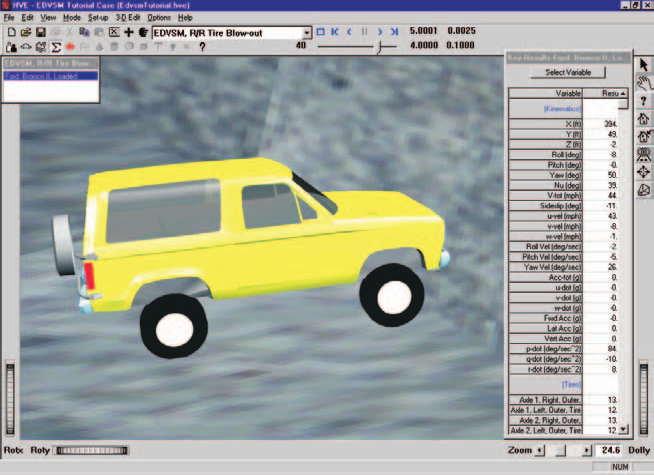654x475 pixels.
Task: Click the Zoom right stepper arrow
Action: pos(587,450)
